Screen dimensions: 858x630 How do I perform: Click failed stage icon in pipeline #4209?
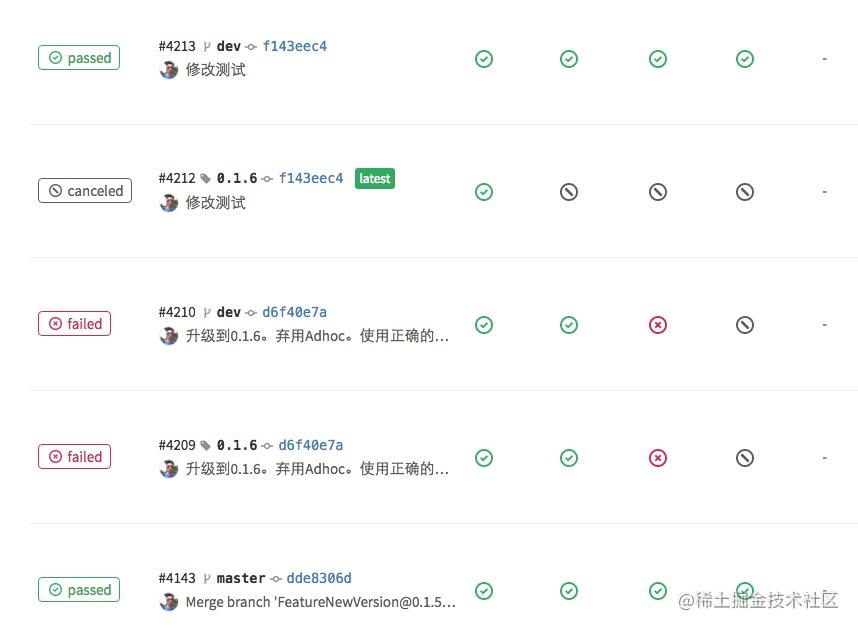point(658,458)
